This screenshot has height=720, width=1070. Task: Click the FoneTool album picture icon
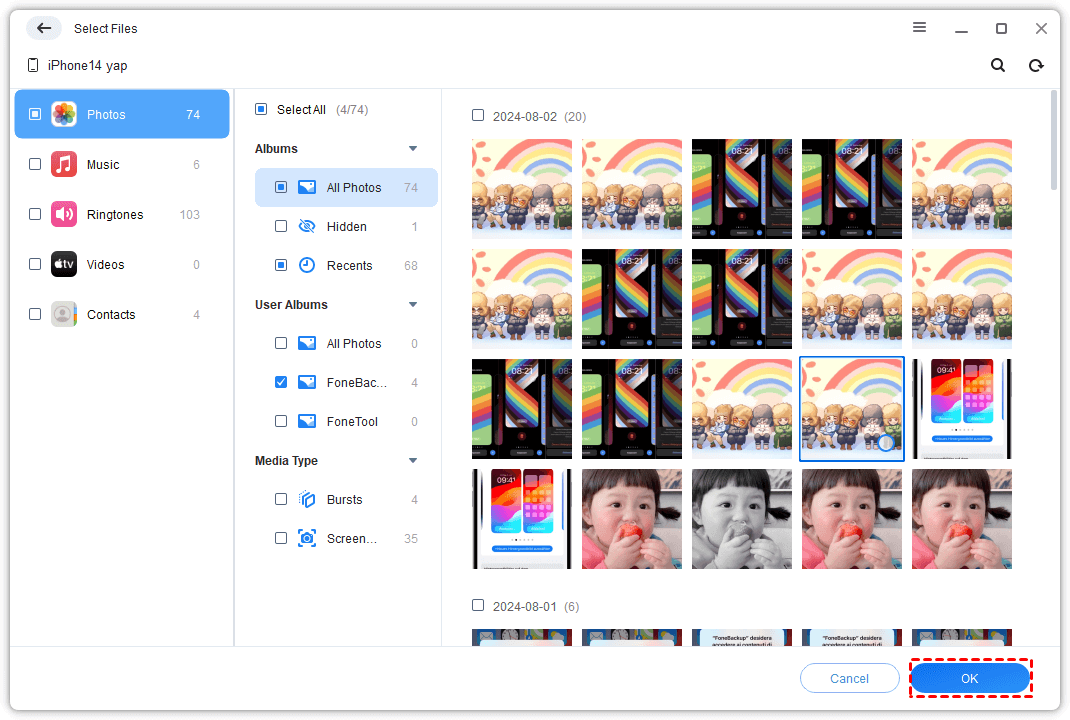pyautogui.click(x=307, y=421)
